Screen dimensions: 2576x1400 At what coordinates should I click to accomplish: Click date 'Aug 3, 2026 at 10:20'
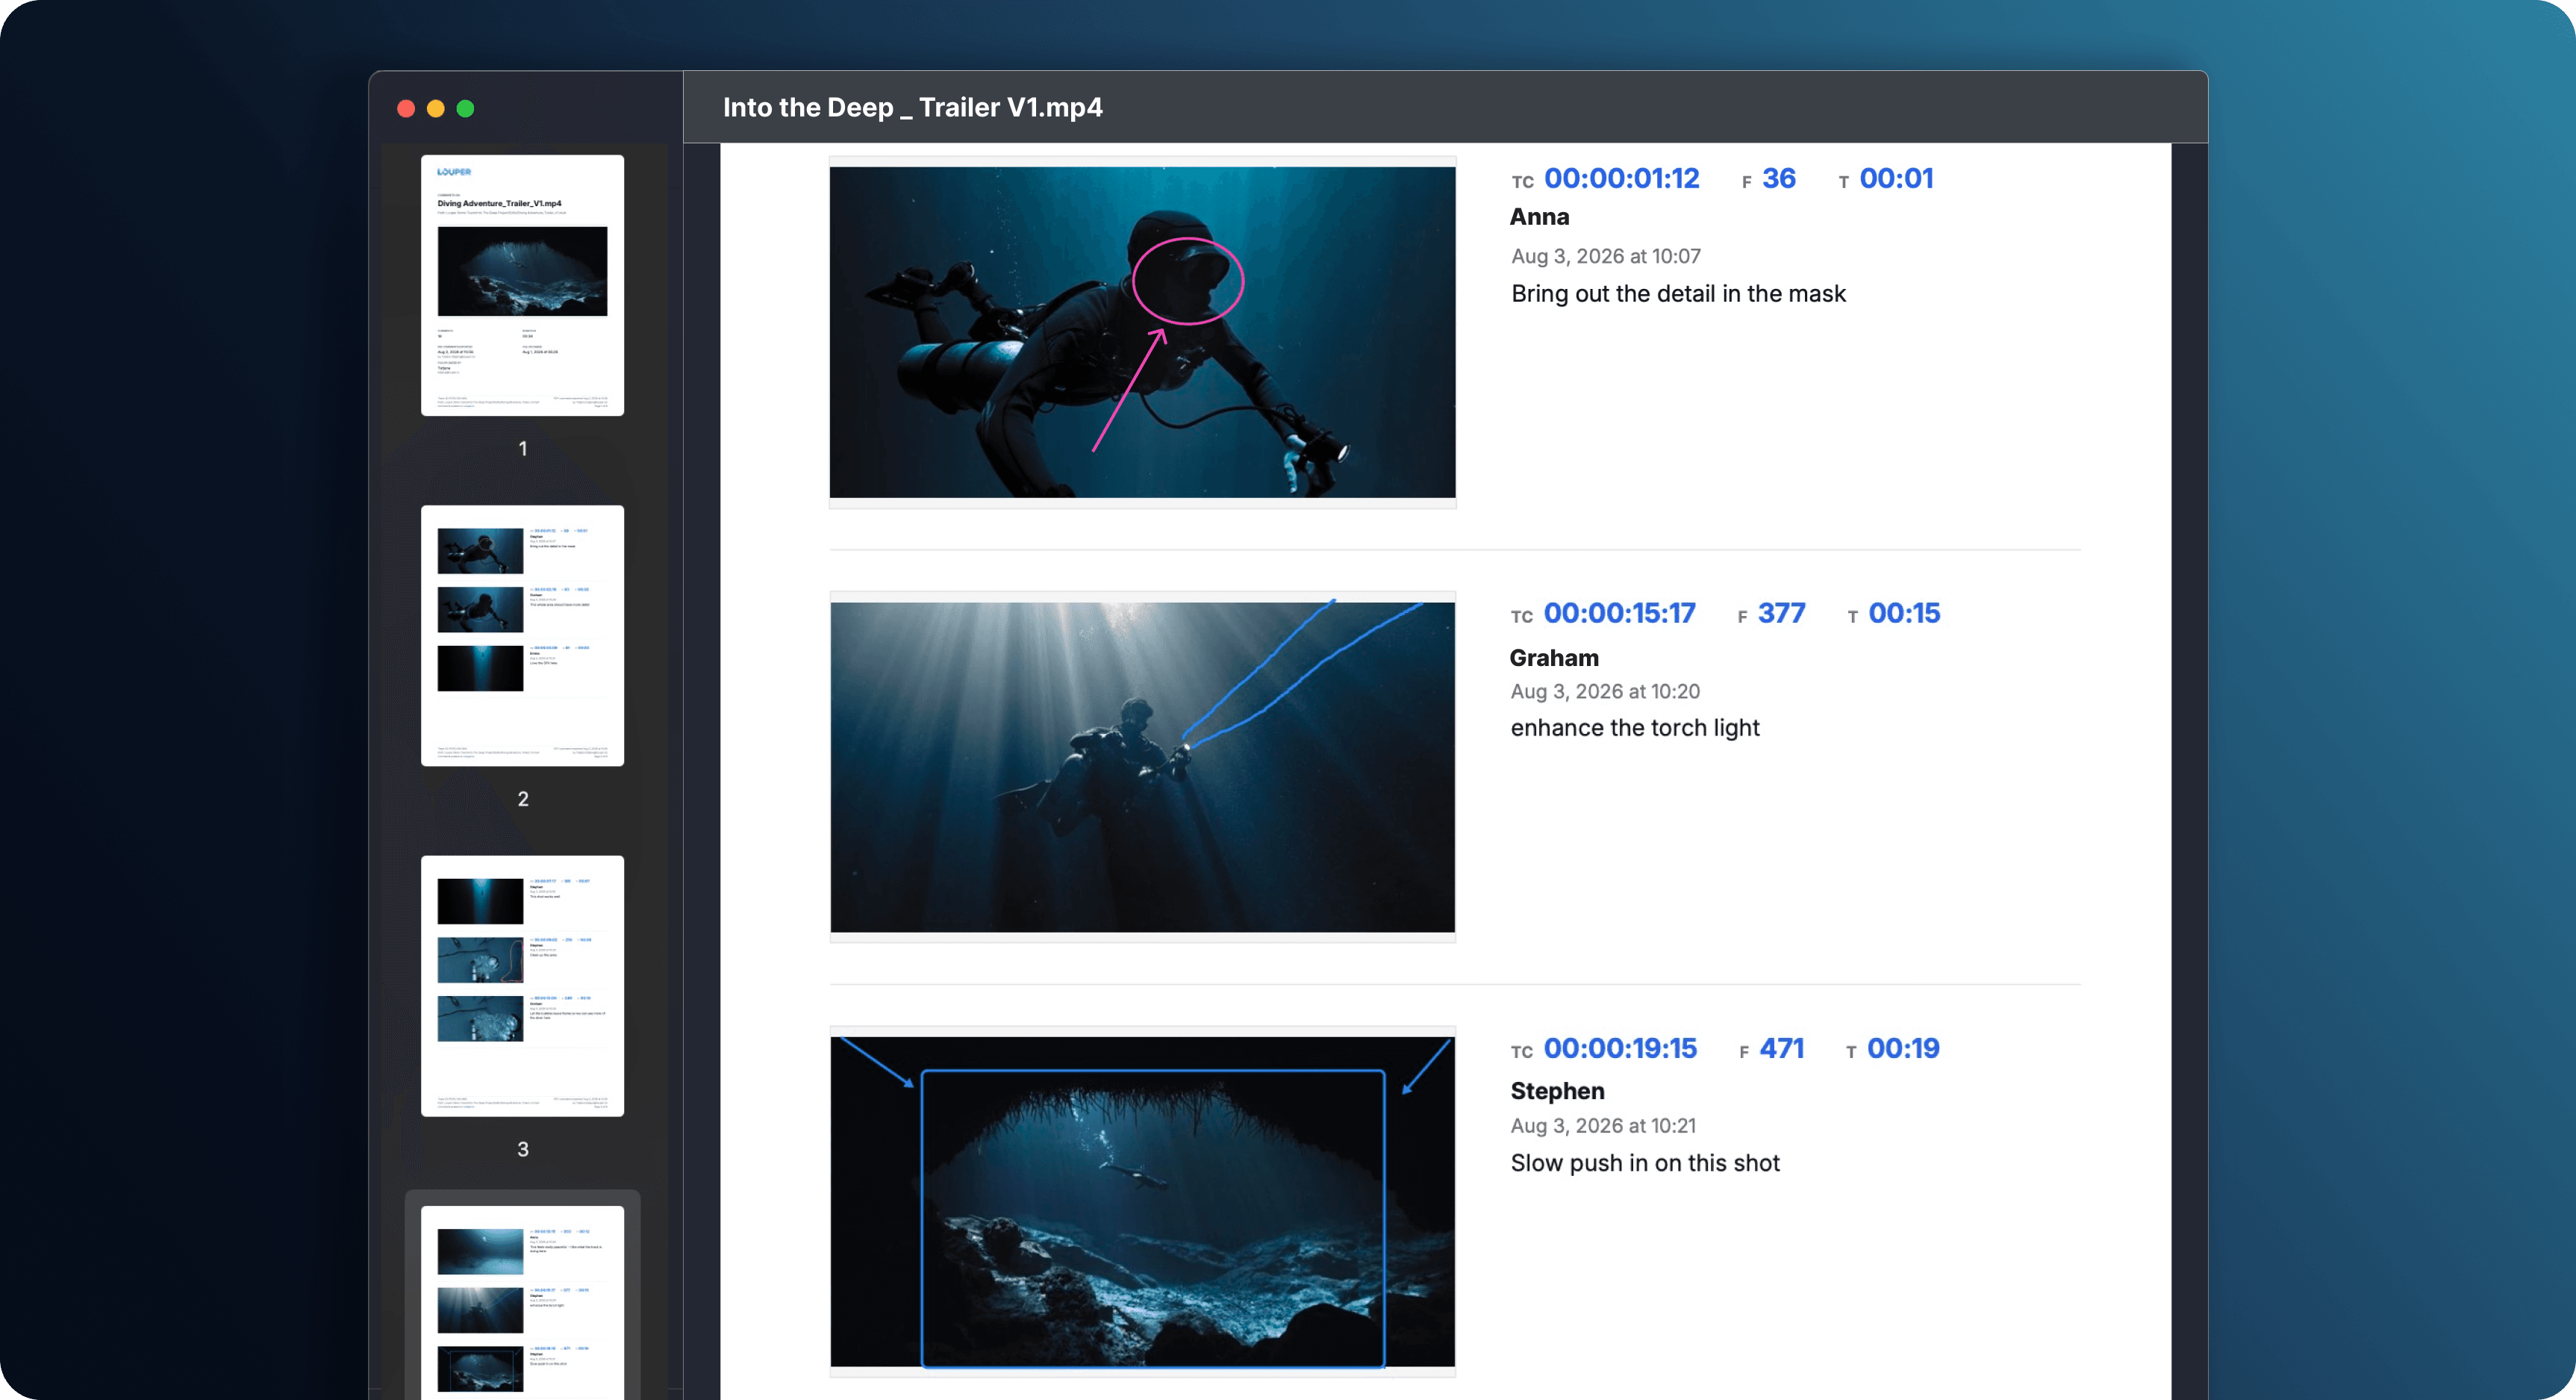coord(1605,692)
